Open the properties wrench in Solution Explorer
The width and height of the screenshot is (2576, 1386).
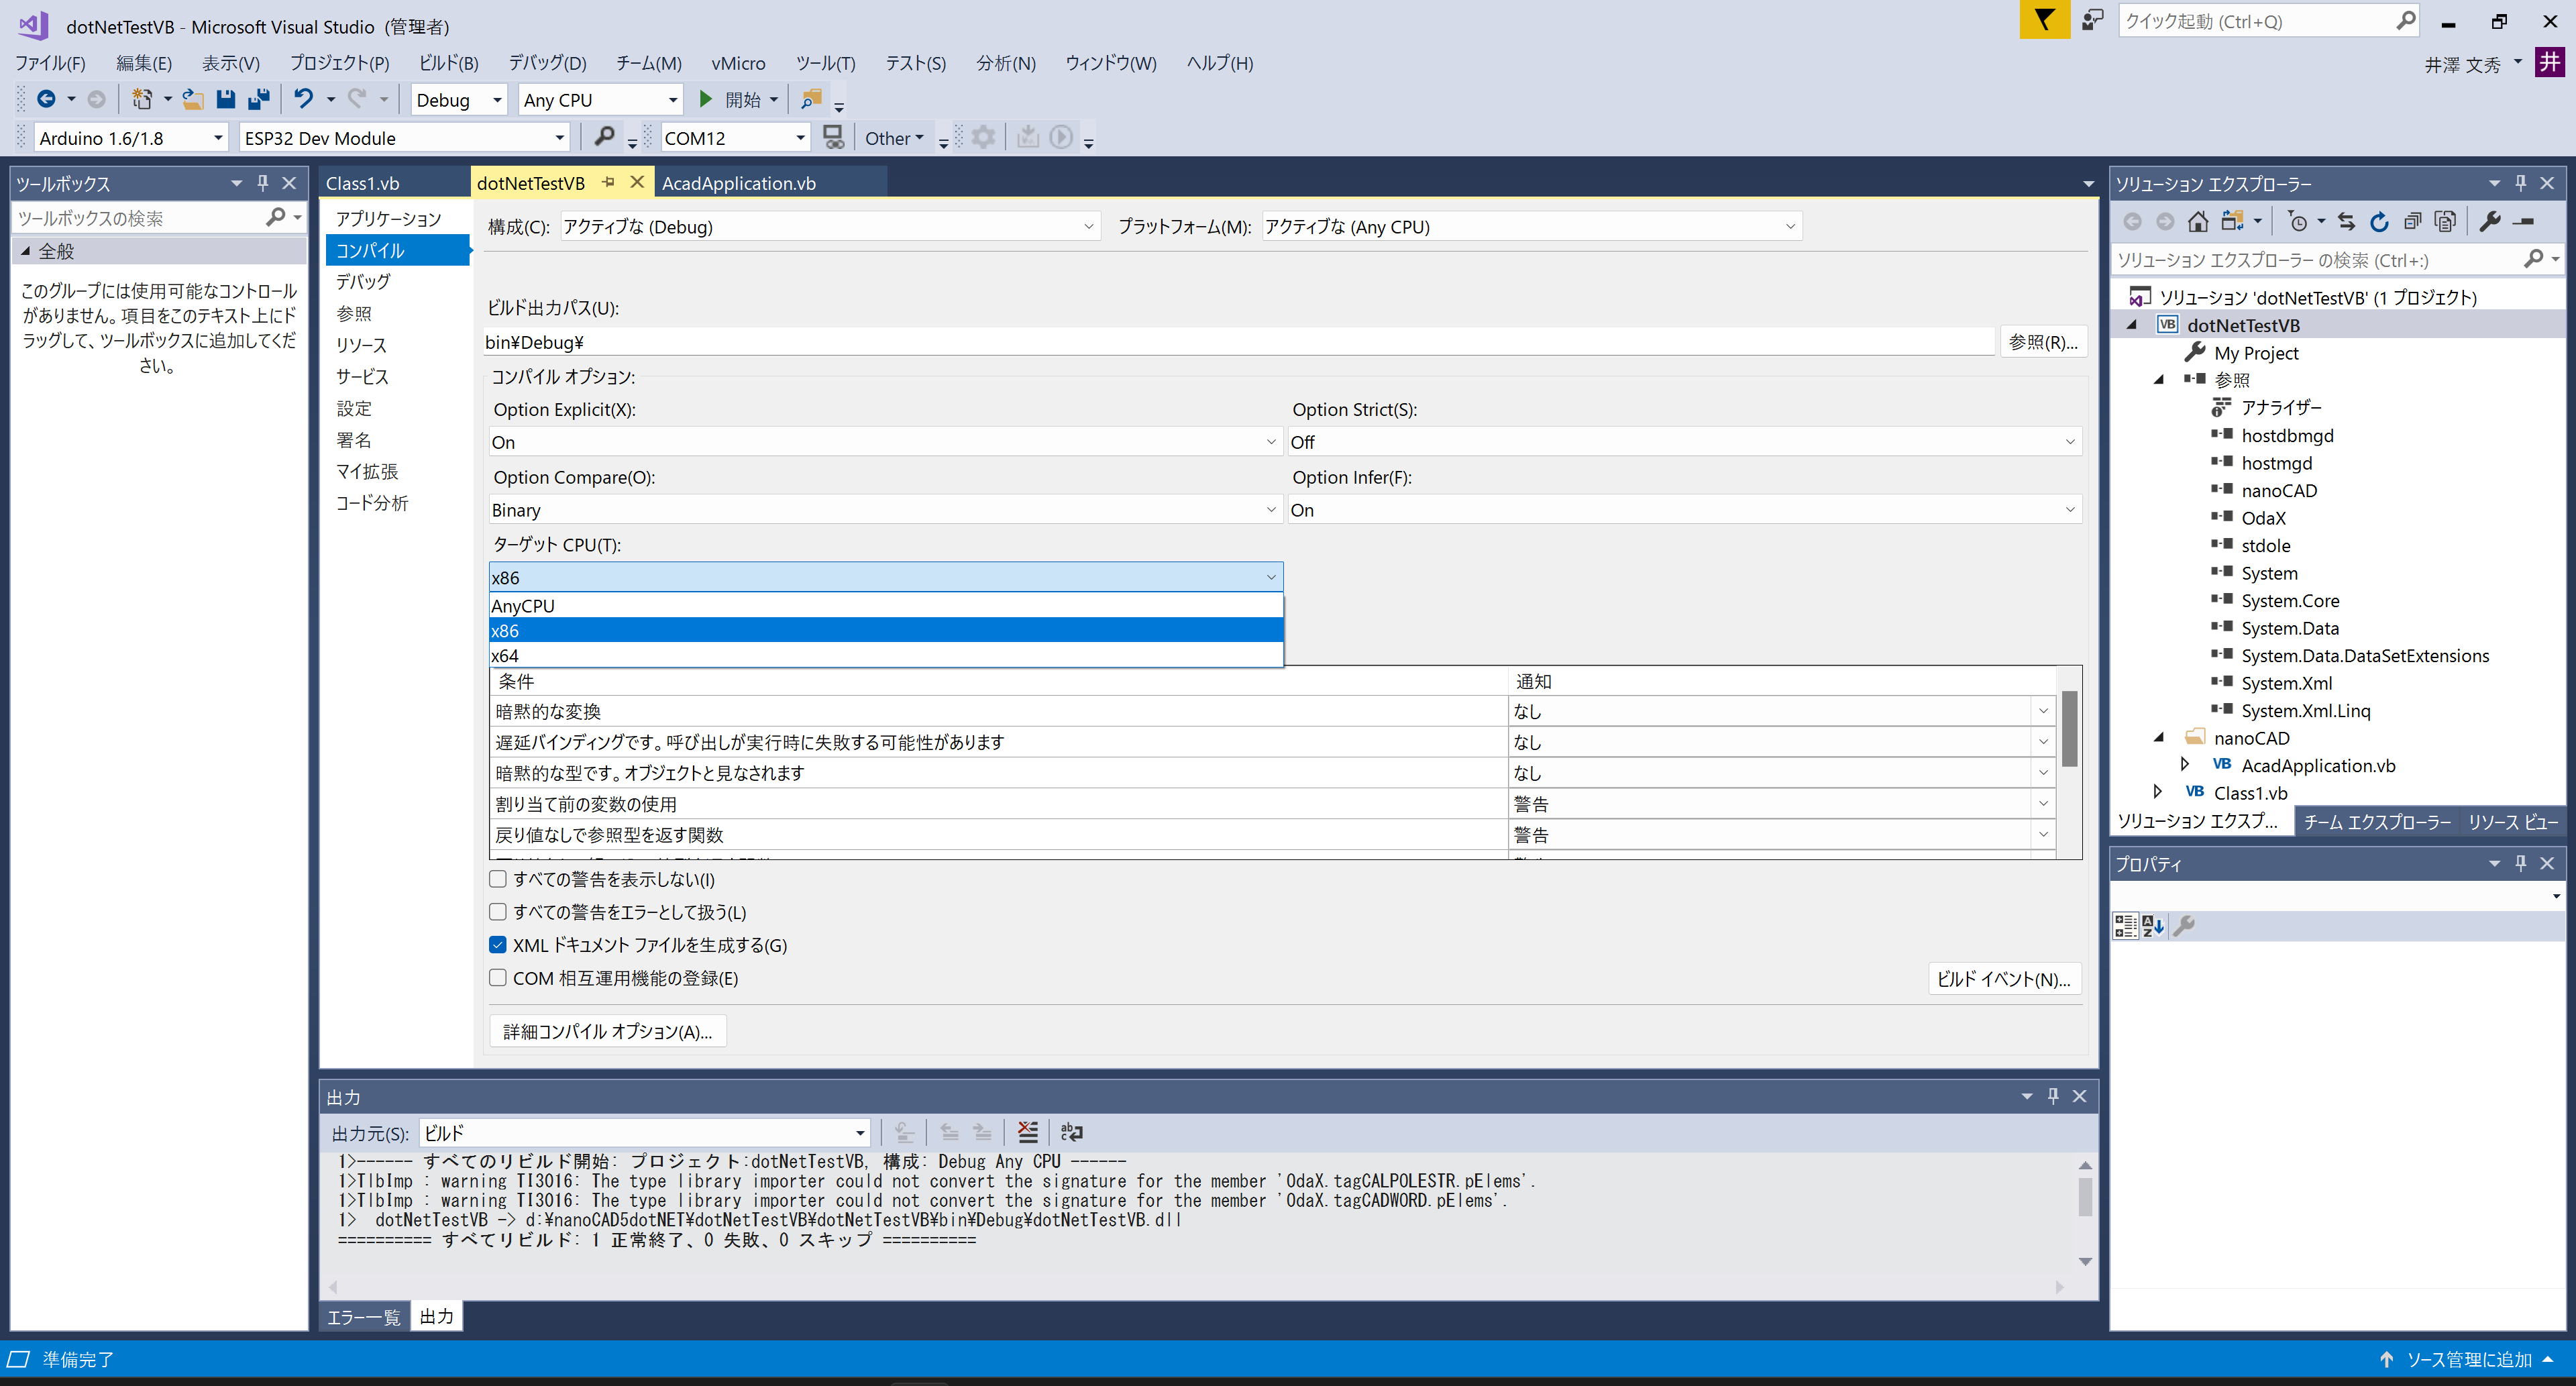(2491, 222)
